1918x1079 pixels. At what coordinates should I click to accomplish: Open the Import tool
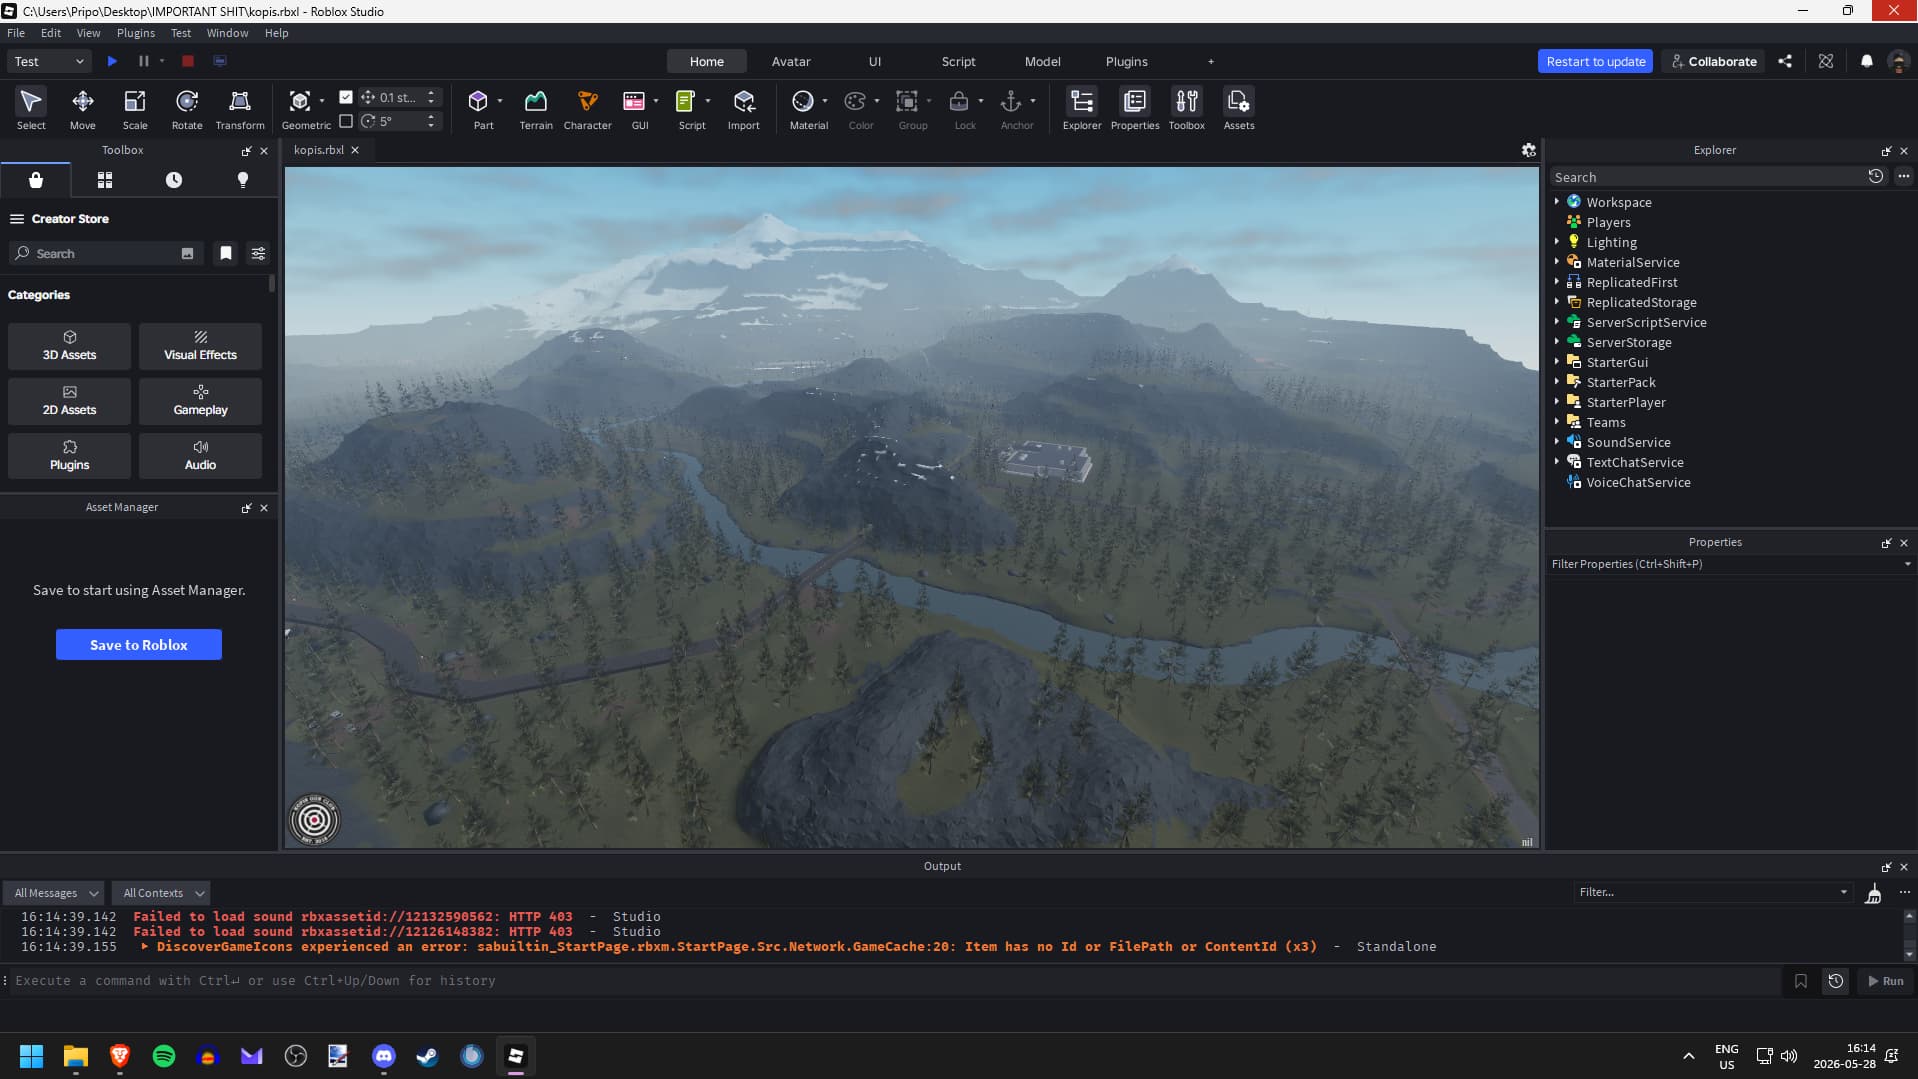pyautogui.click(x=744, y=109)
